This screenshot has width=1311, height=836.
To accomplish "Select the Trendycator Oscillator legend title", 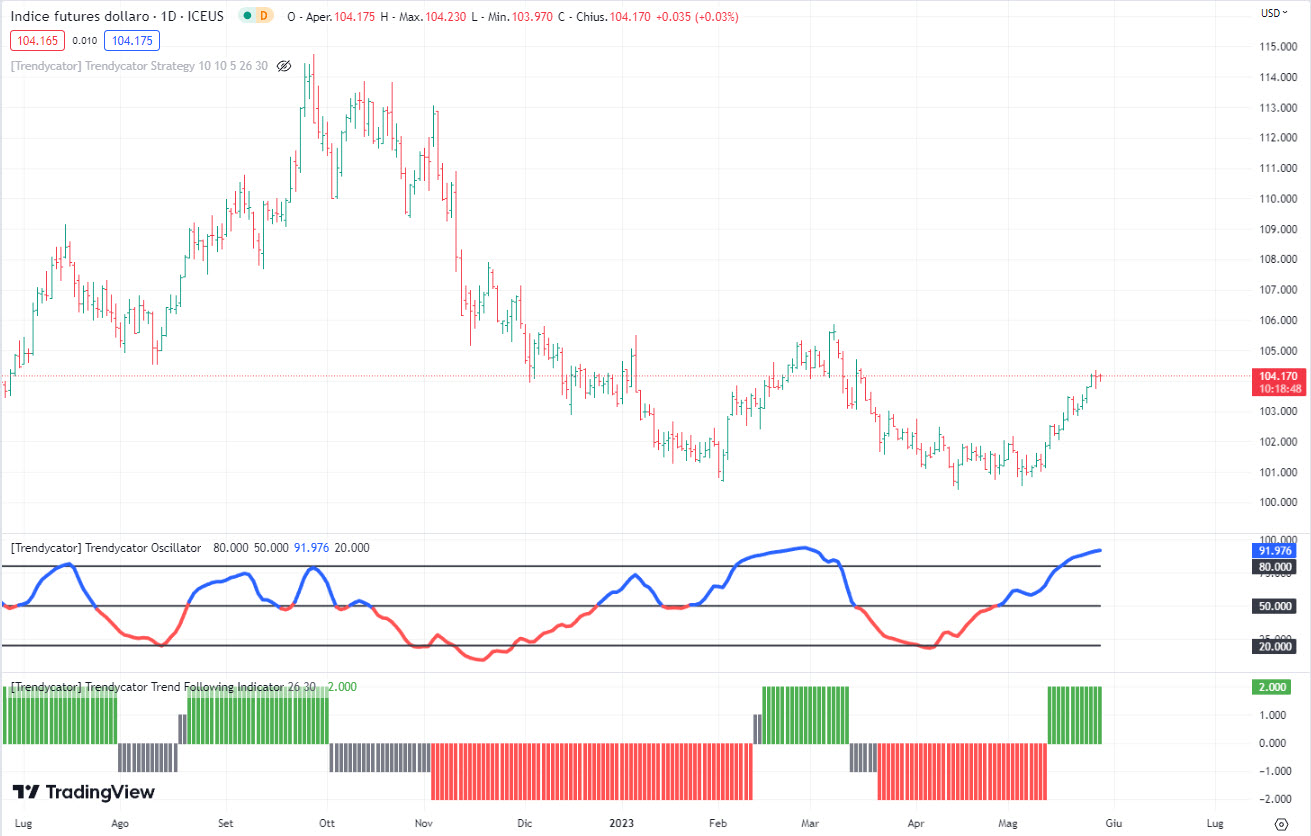I will (x=105, y=548).
